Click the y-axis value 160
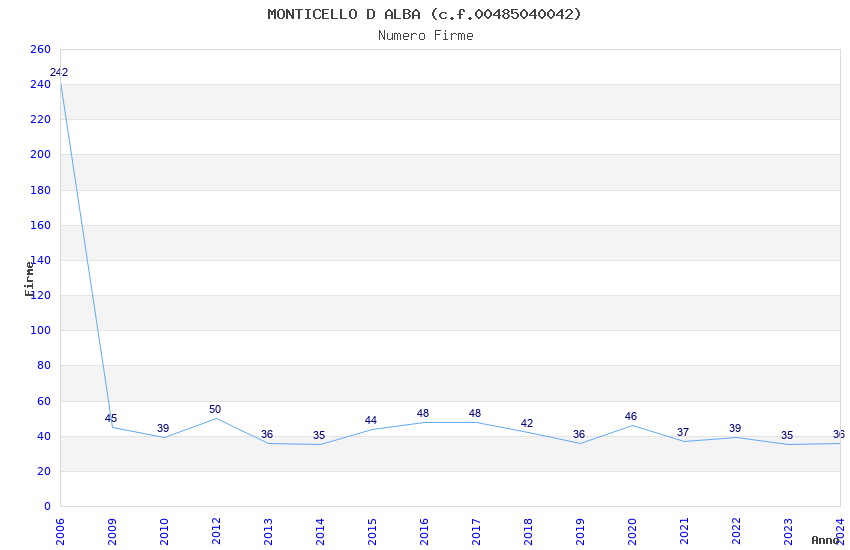The height and width of the screenshot is (550, 850). click(x=41, y=225)
